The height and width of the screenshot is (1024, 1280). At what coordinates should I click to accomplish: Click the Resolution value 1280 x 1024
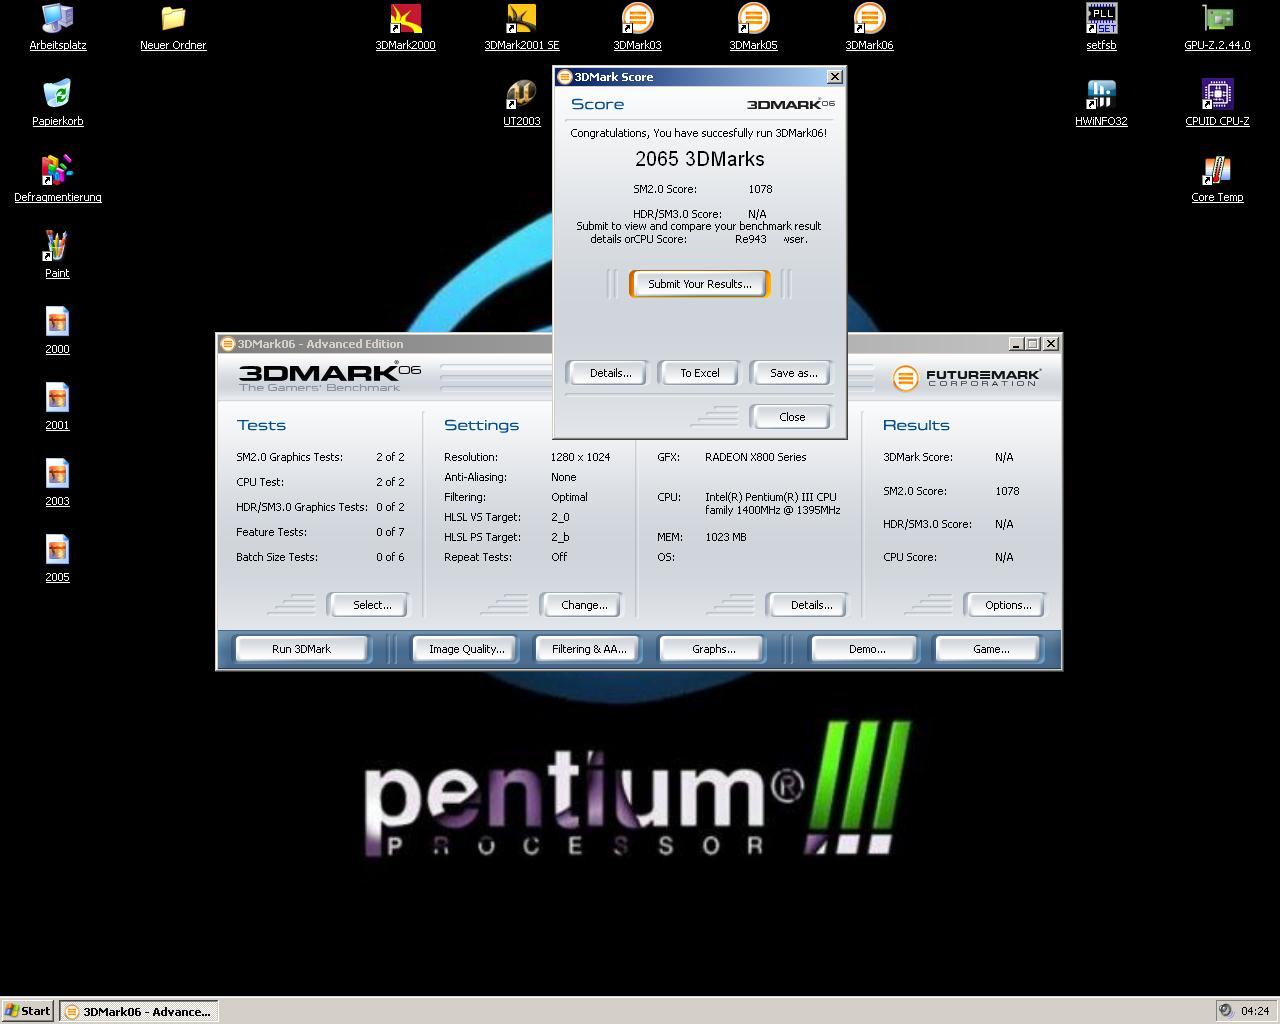pyautogui.click(x=580, y=457)
